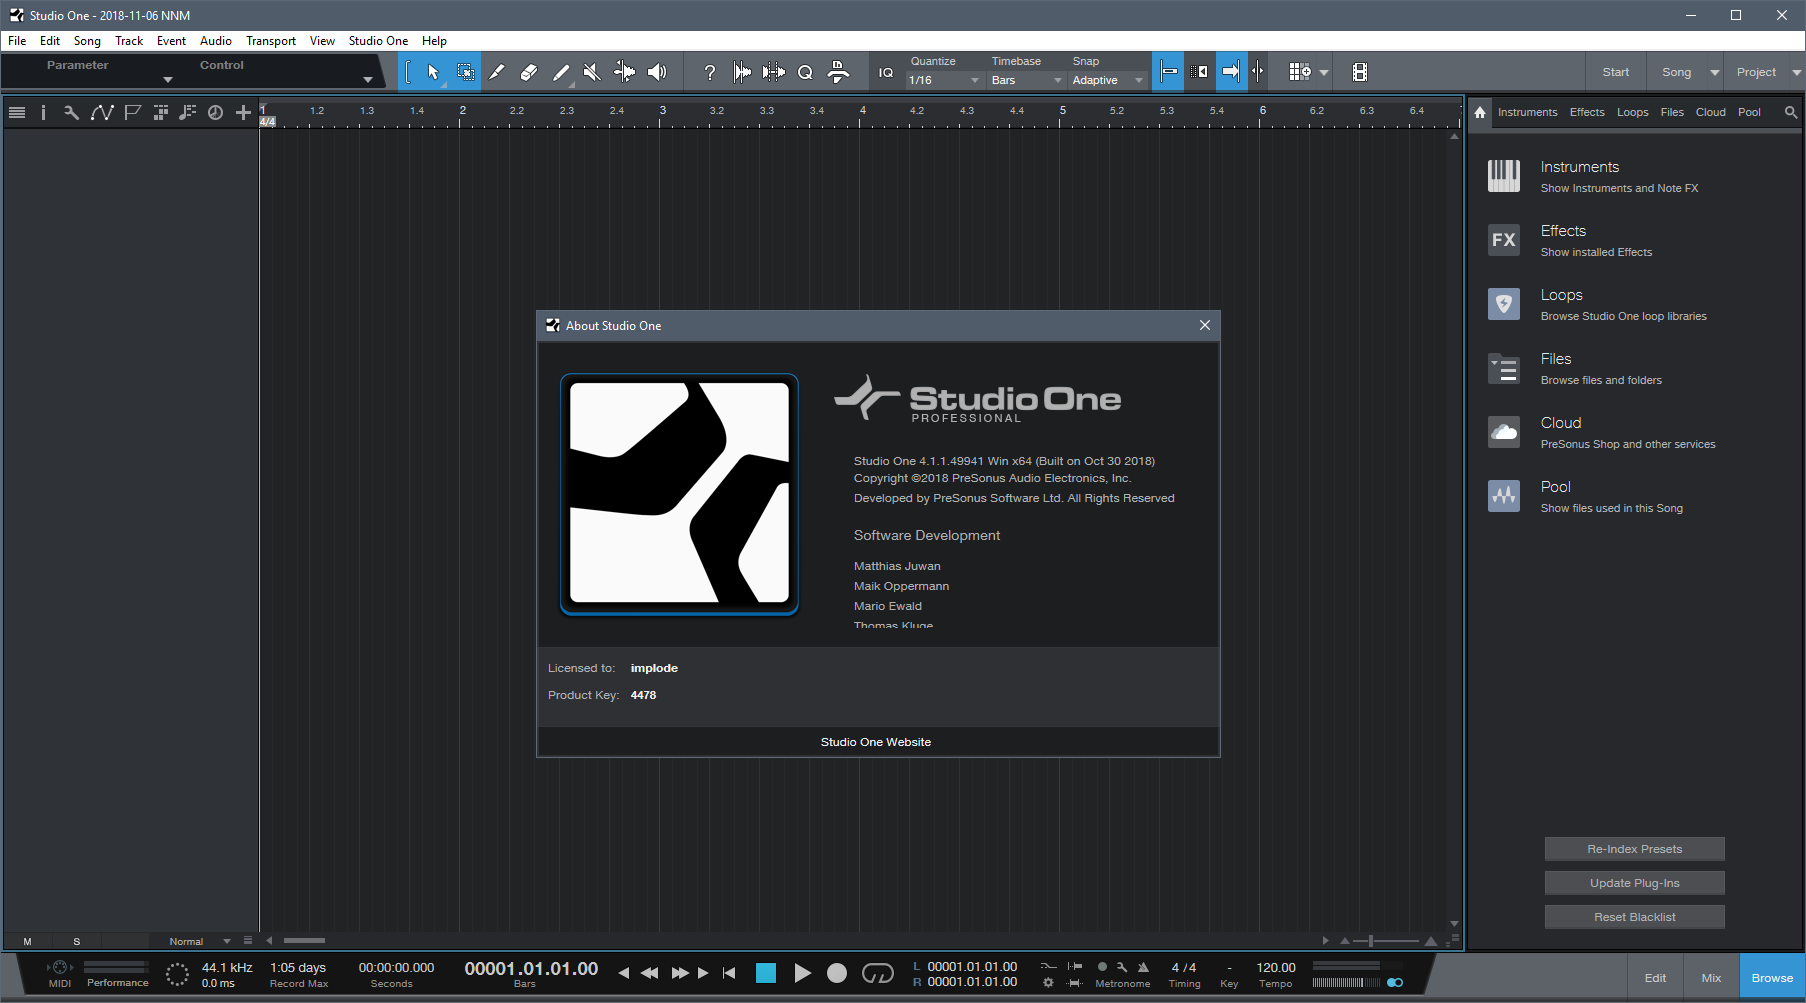This screenshot has width=1806, height=1003.
Task: Select the Bend tool
Action: pyautogui.click(x=624, y=72)
